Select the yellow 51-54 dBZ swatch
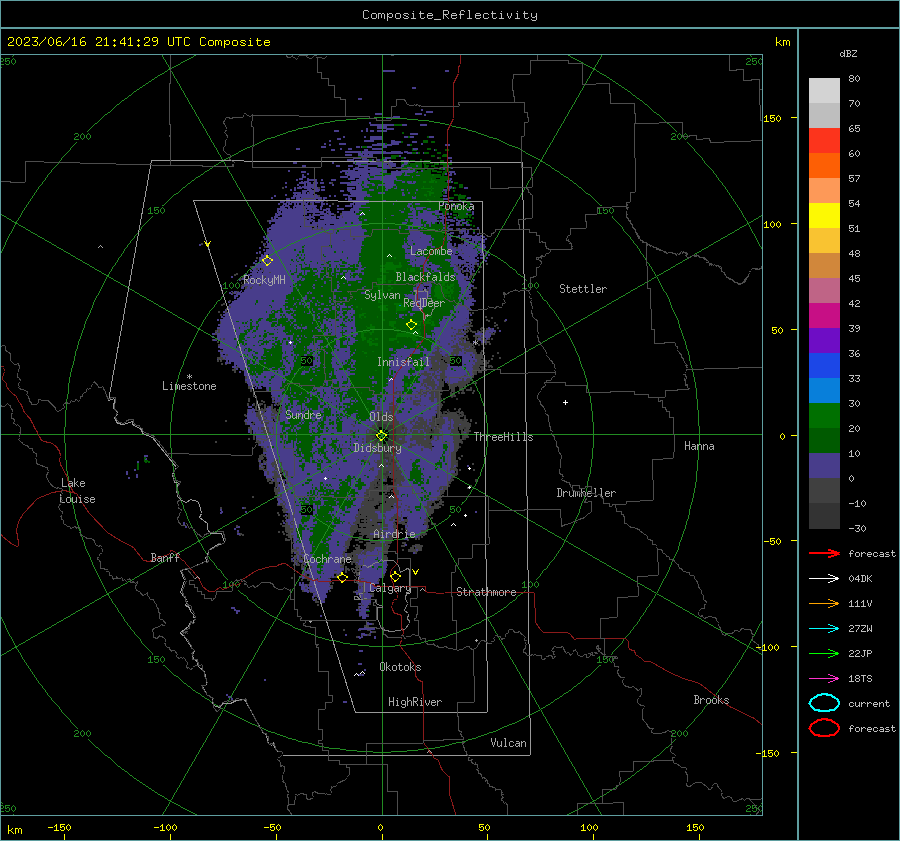The height and width of the screenshot is (841, 900). [x=824, y=215]
